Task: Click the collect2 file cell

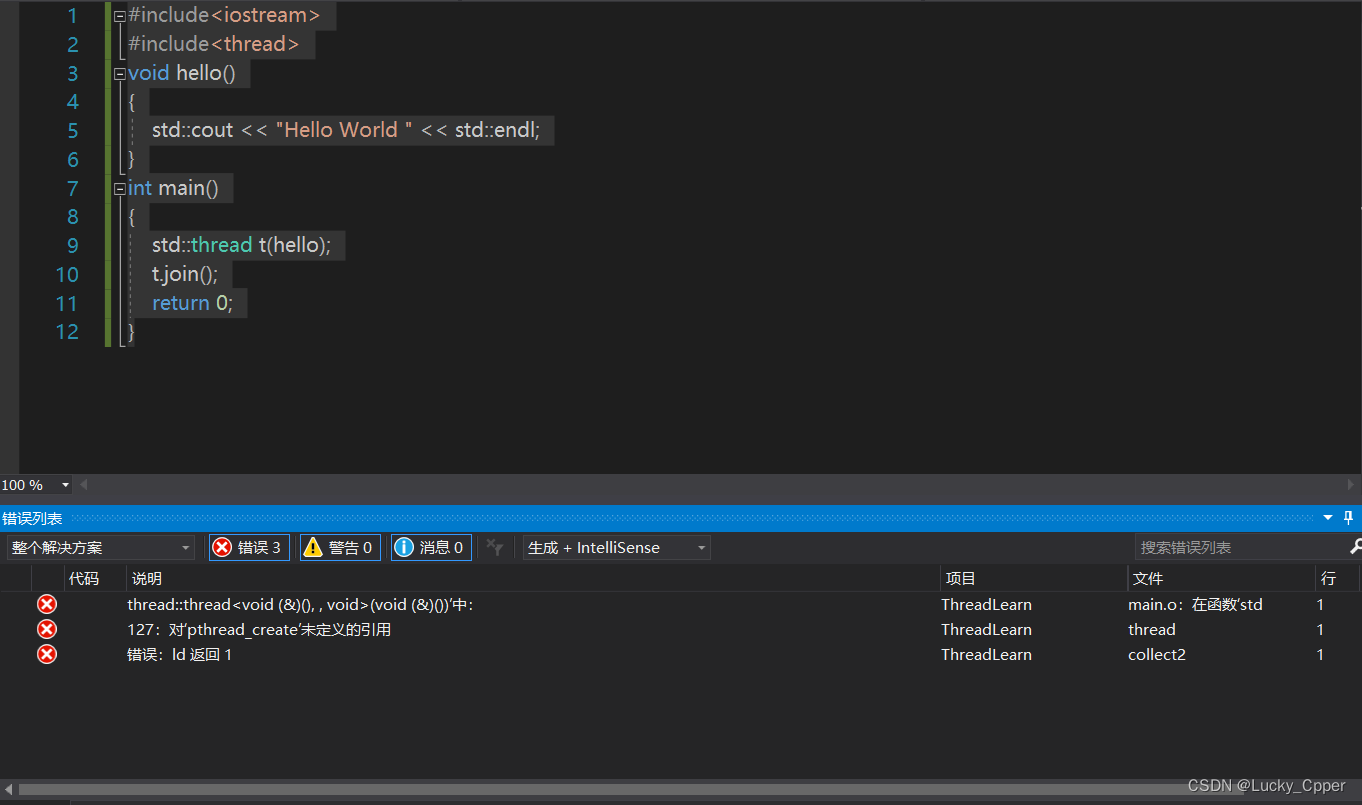Action: point(1156,654)
